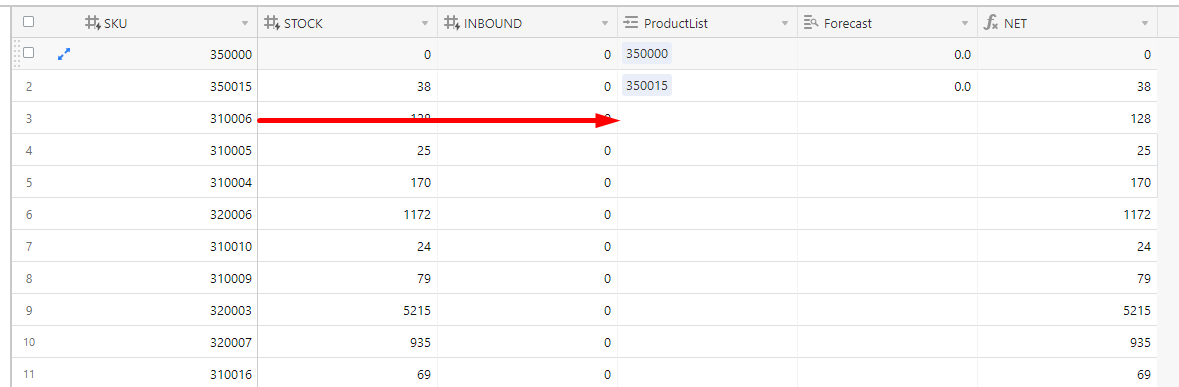Select STOCK cell with value 1172

[347, 214]
